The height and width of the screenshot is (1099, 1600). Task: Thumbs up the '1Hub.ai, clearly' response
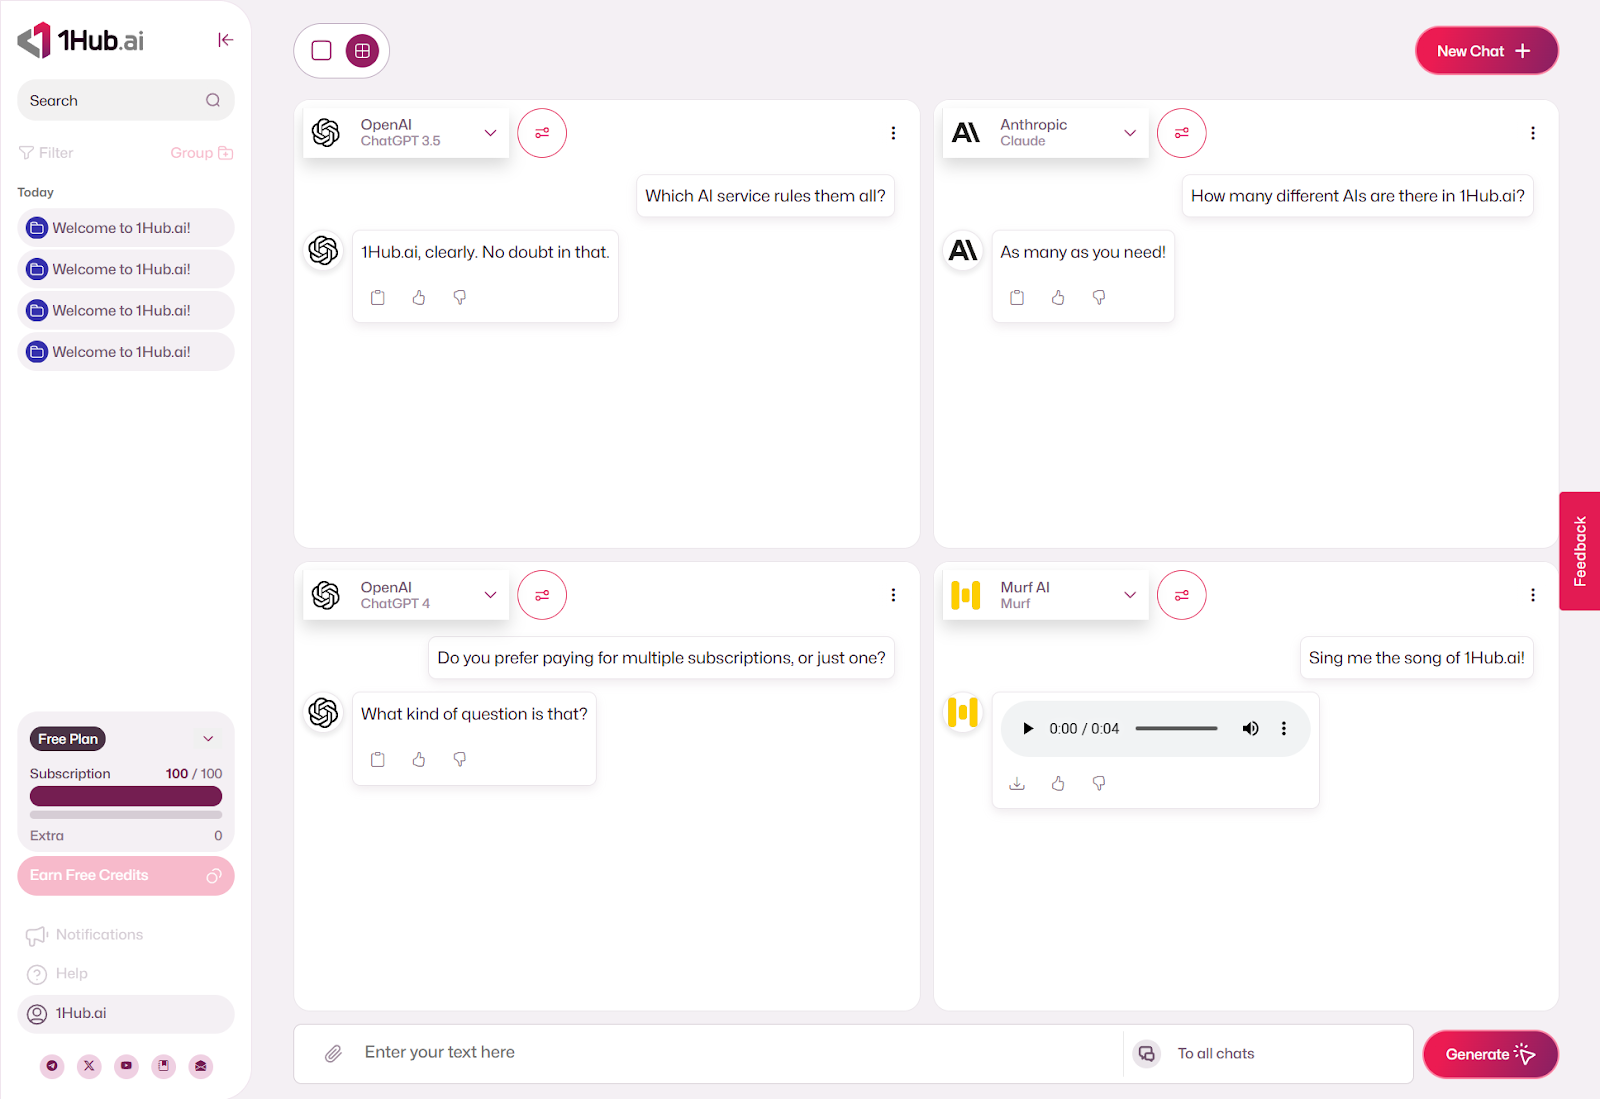tap(419, 297)
